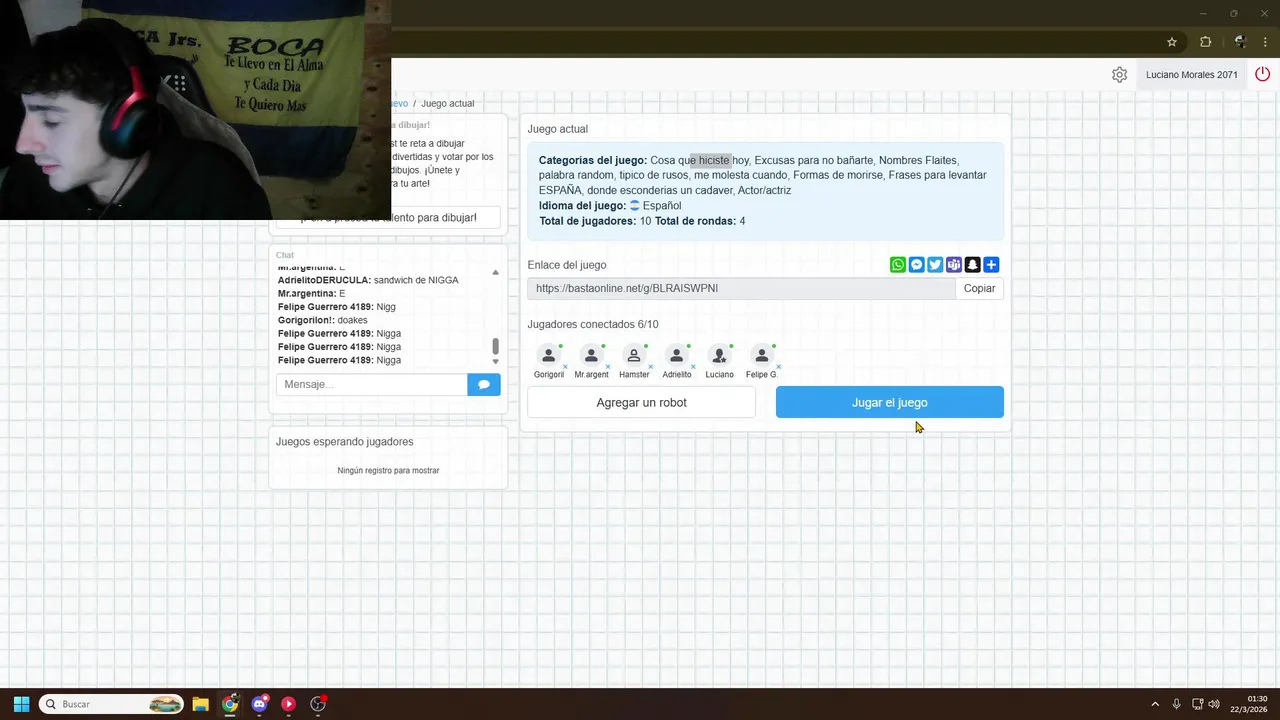Click Juego actual breadcrumb

[x=448, y=103]
